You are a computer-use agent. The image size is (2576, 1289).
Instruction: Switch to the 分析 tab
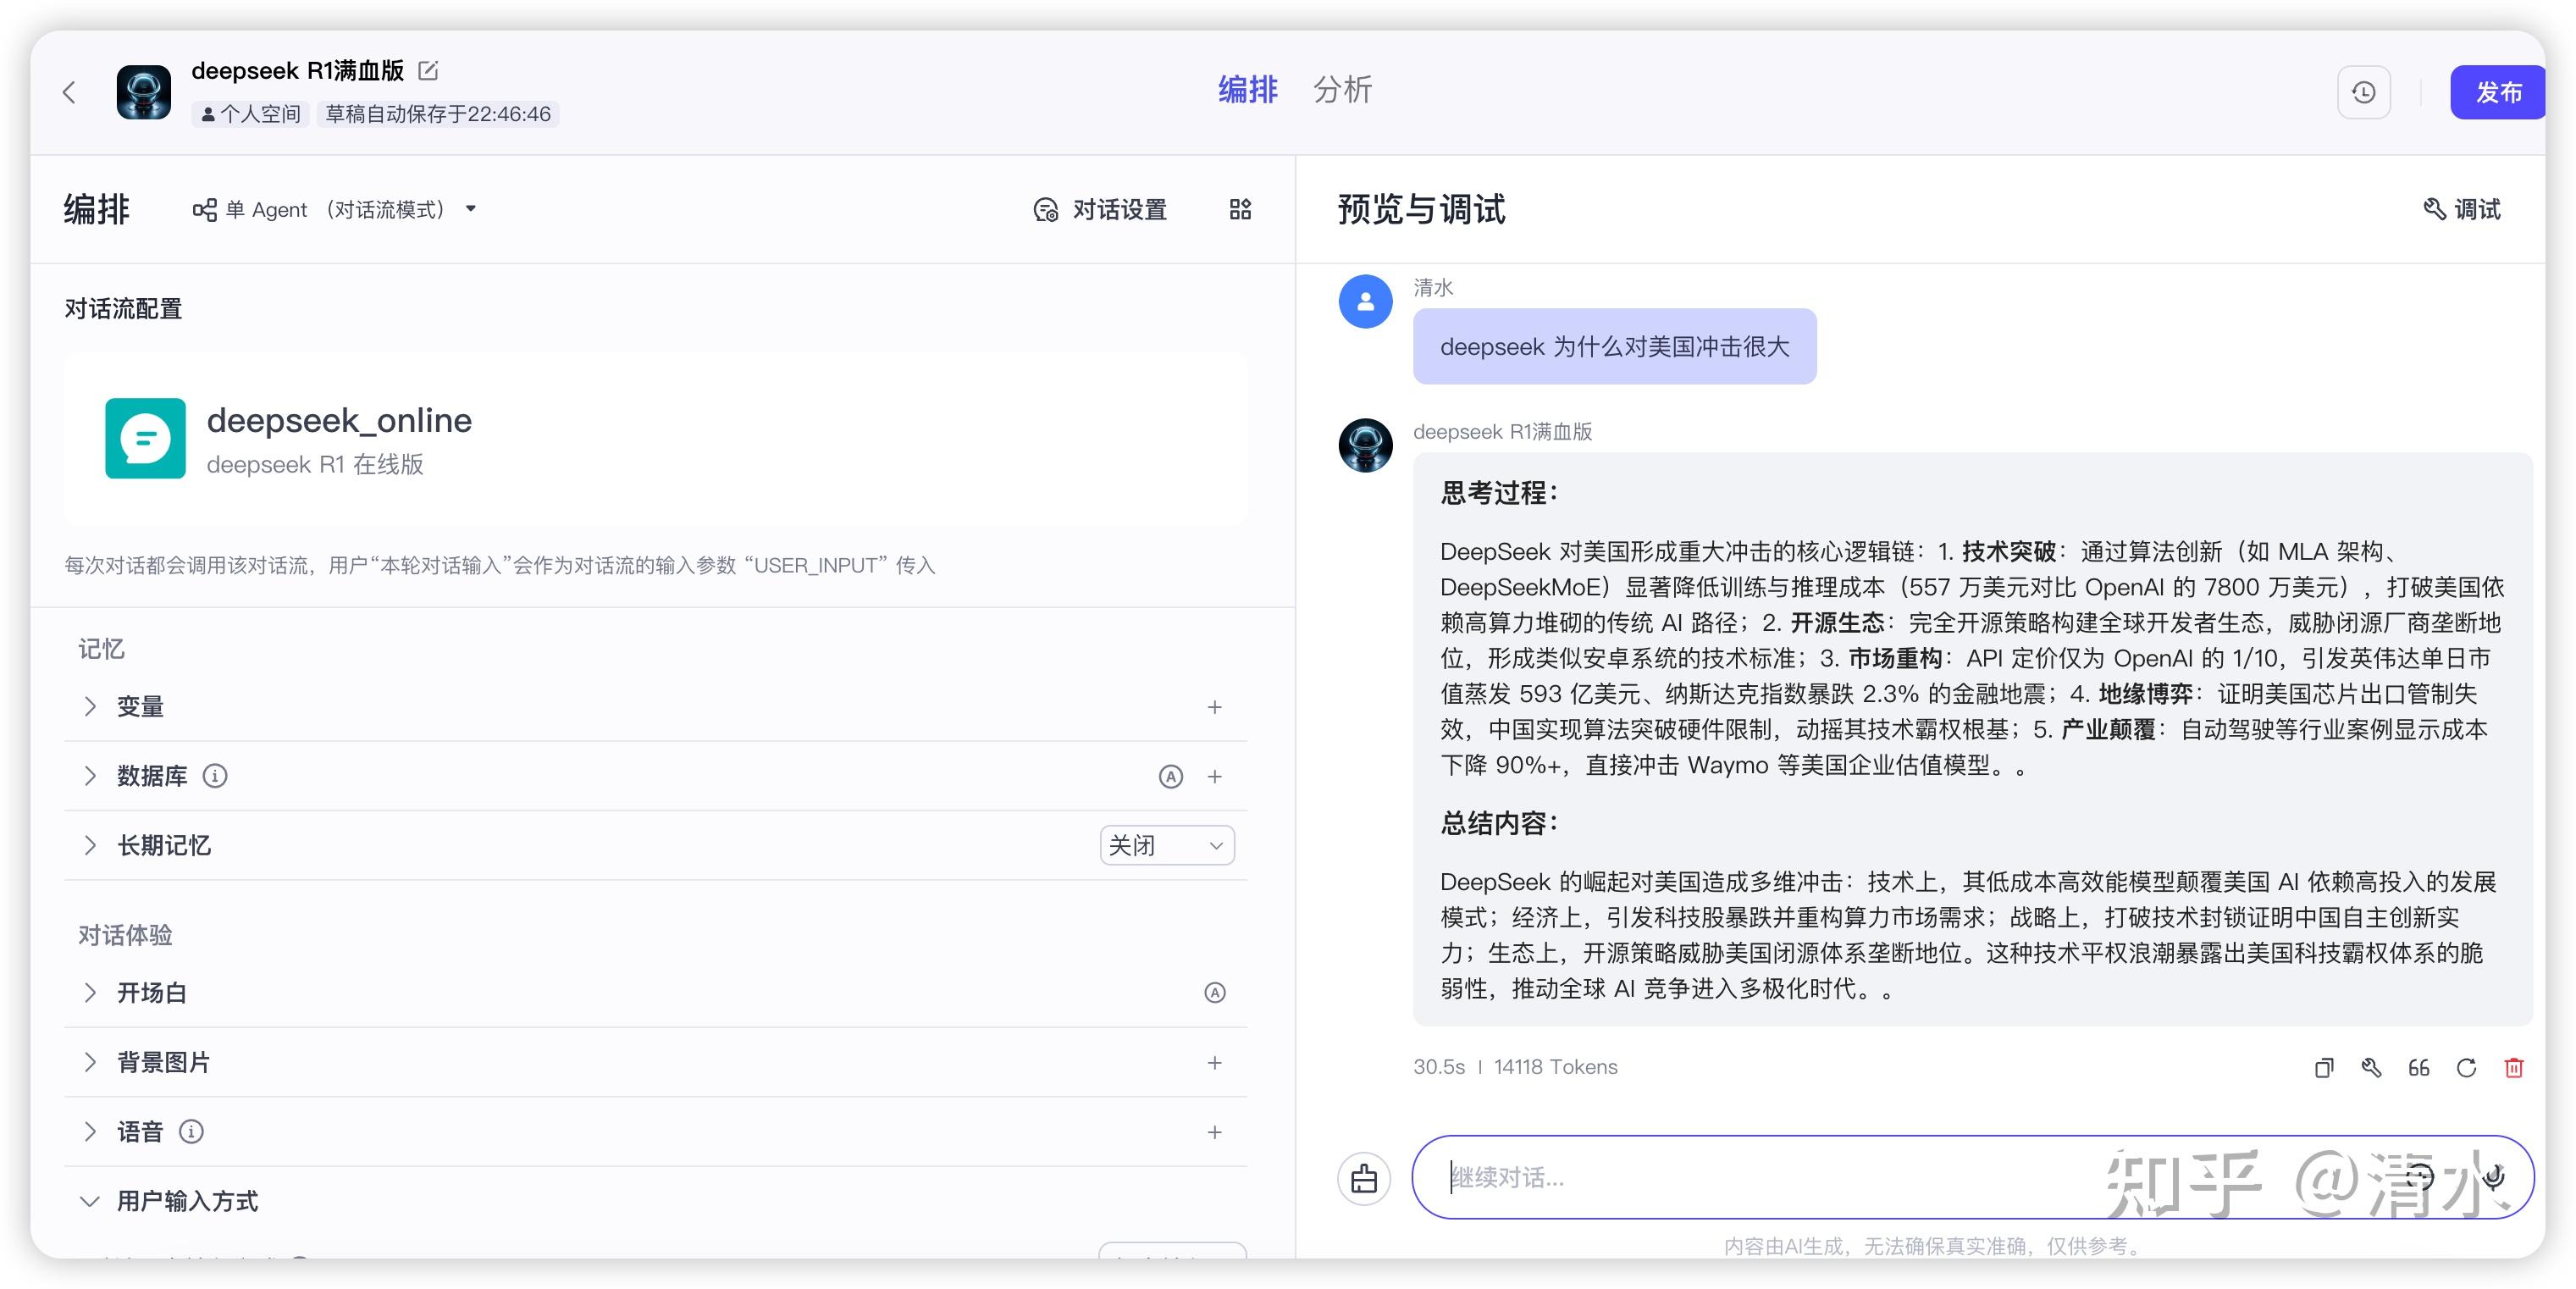[1342, 90]
